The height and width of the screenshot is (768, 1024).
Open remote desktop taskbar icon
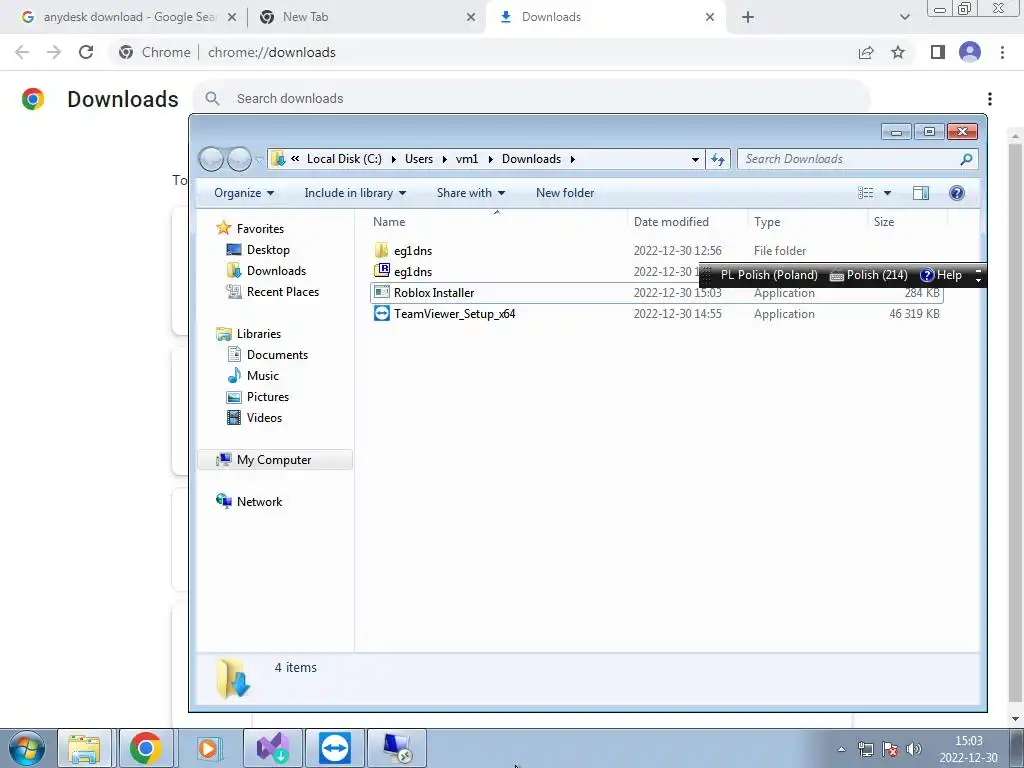(x=397, y=748)
